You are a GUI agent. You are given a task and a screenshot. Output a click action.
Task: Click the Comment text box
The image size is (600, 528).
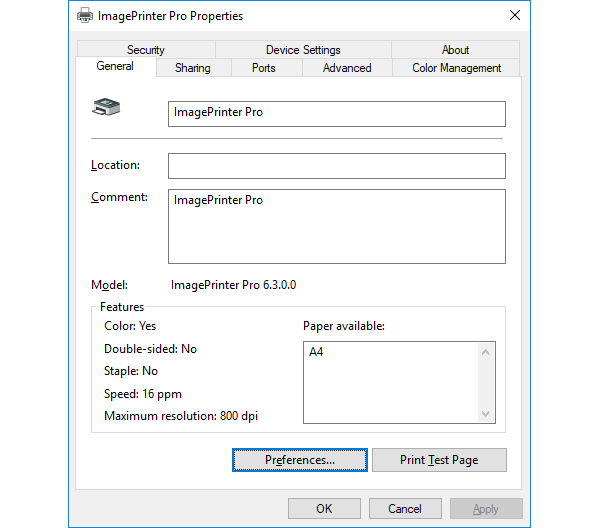337,226
